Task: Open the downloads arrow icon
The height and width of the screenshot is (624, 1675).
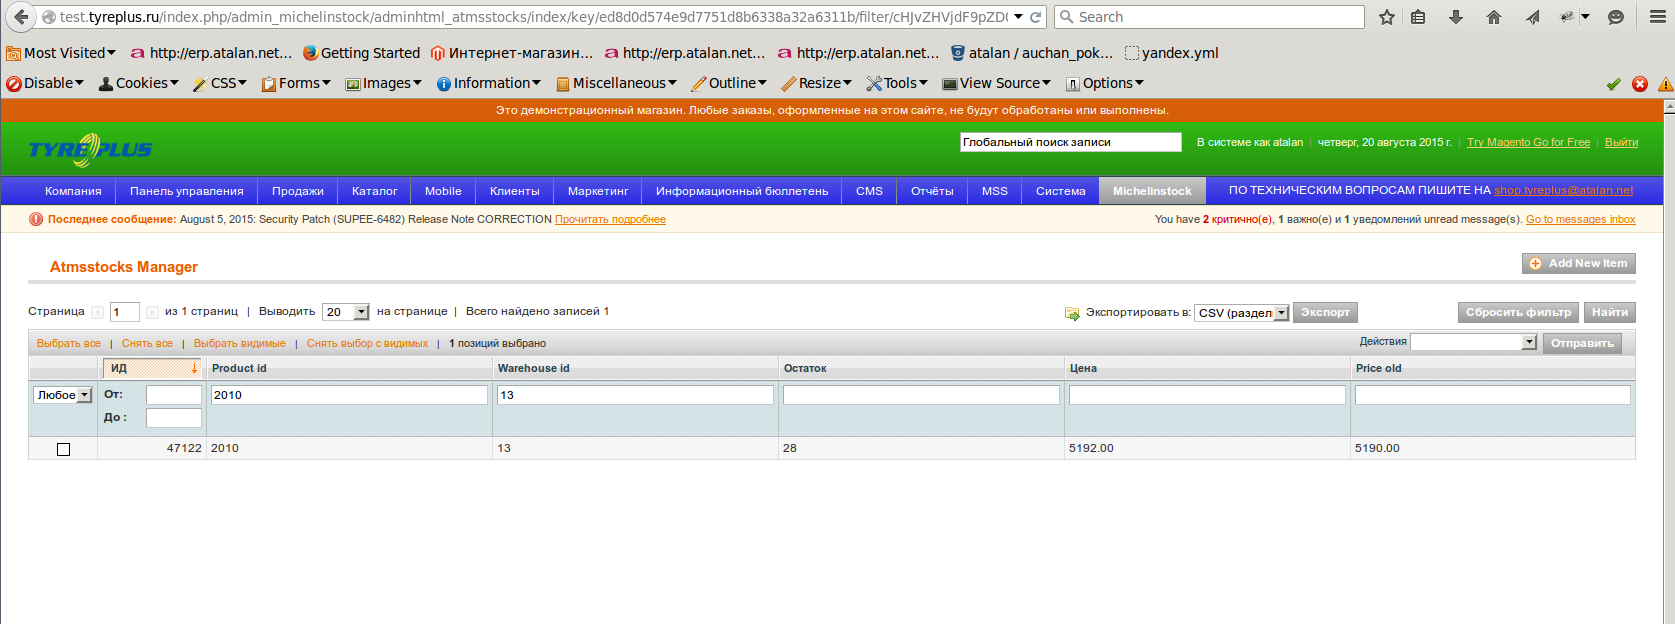Action: pos(1456,17)
